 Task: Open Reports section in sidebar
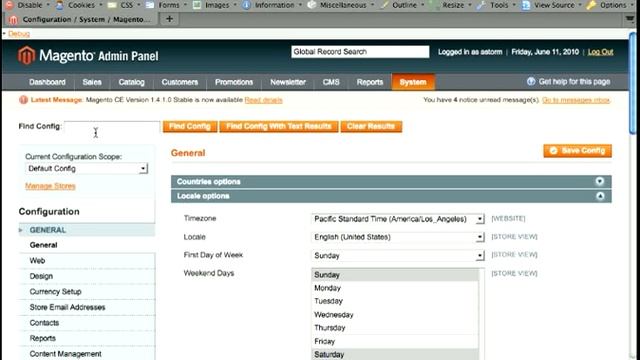87,338
